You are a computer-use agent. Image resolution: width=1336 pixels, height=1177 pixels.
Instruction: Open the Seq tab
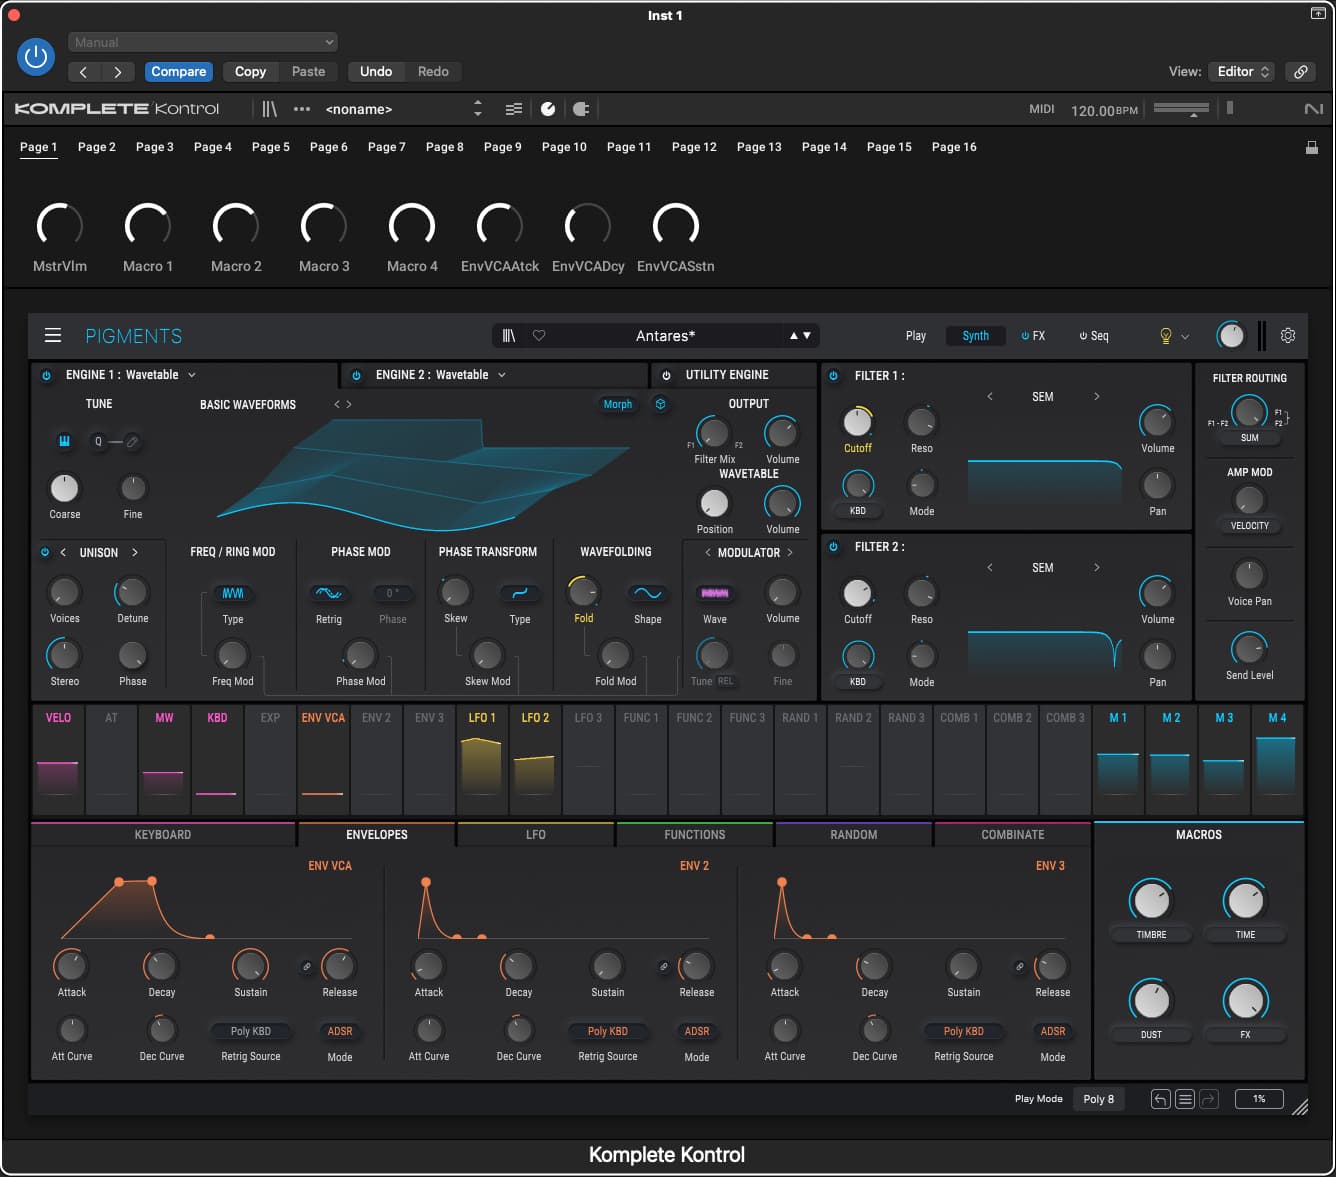coord(1094,336)
